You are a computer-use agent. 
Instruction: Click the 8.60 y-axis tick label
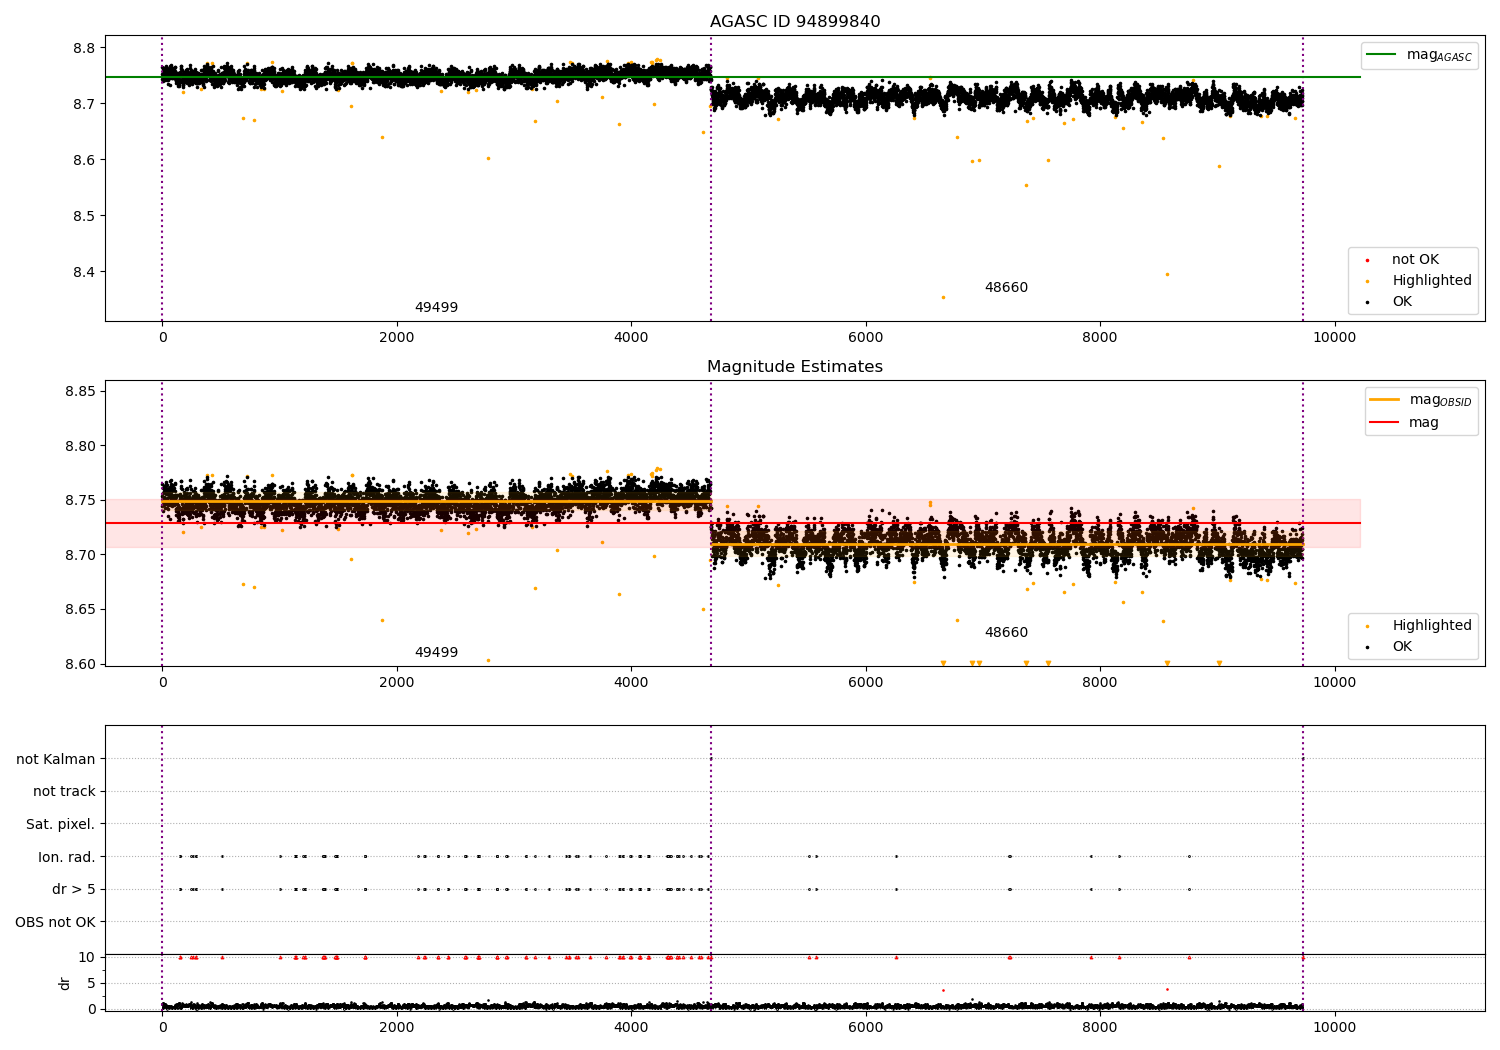(x=80, y=664)
